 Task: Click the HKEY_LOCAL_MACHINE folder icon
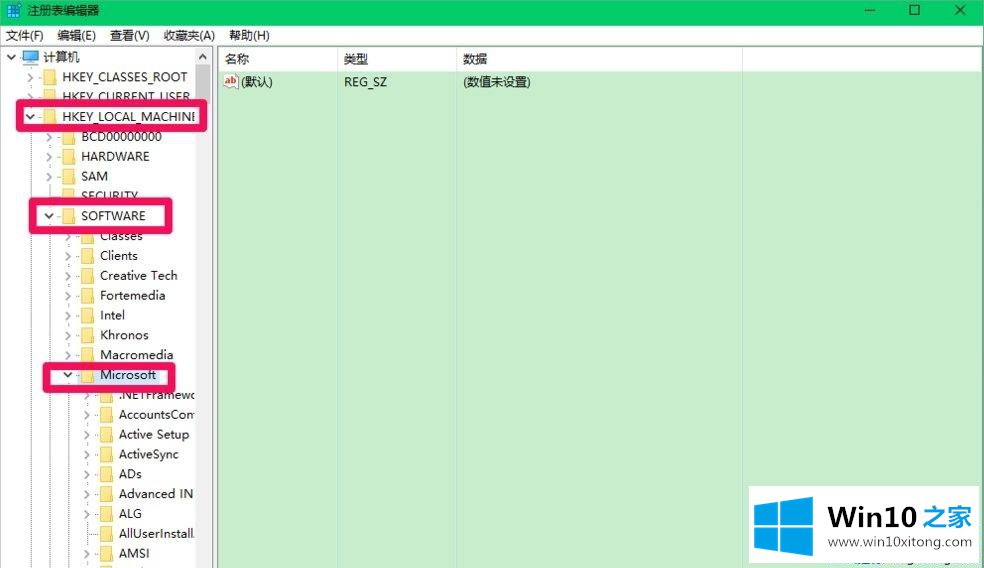[x=49, y=117]
